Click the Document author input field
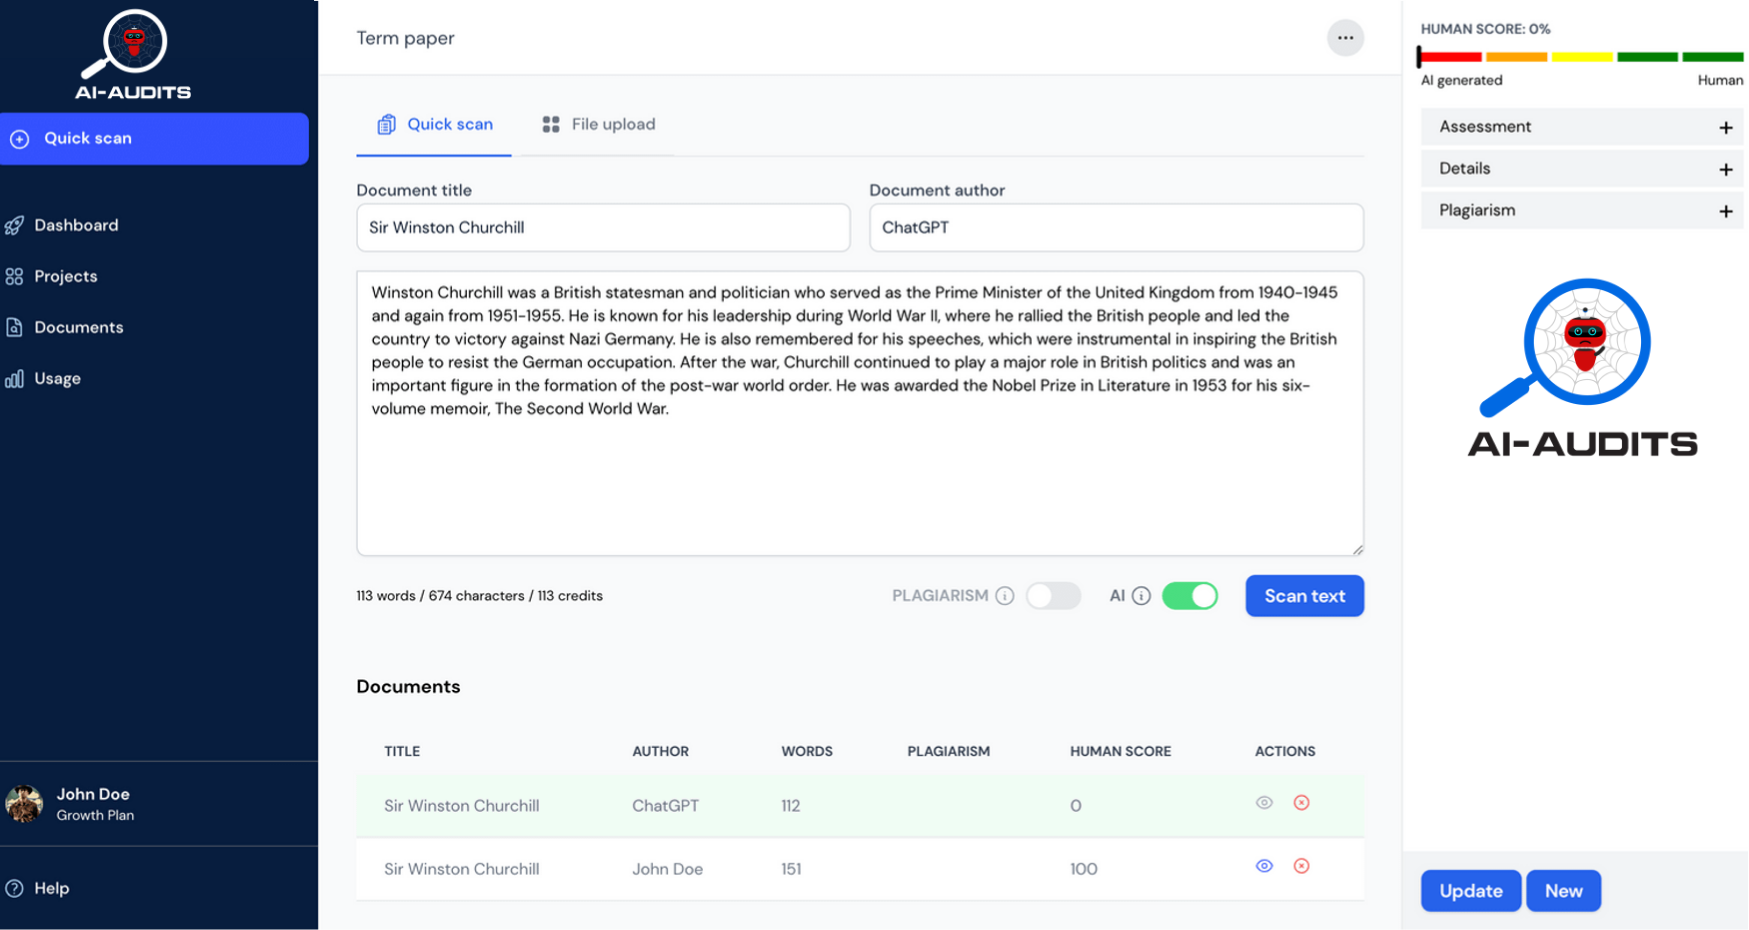The height and width of the screenshot is (930, 1749). pyautogui.click(x=1116, y=228)
